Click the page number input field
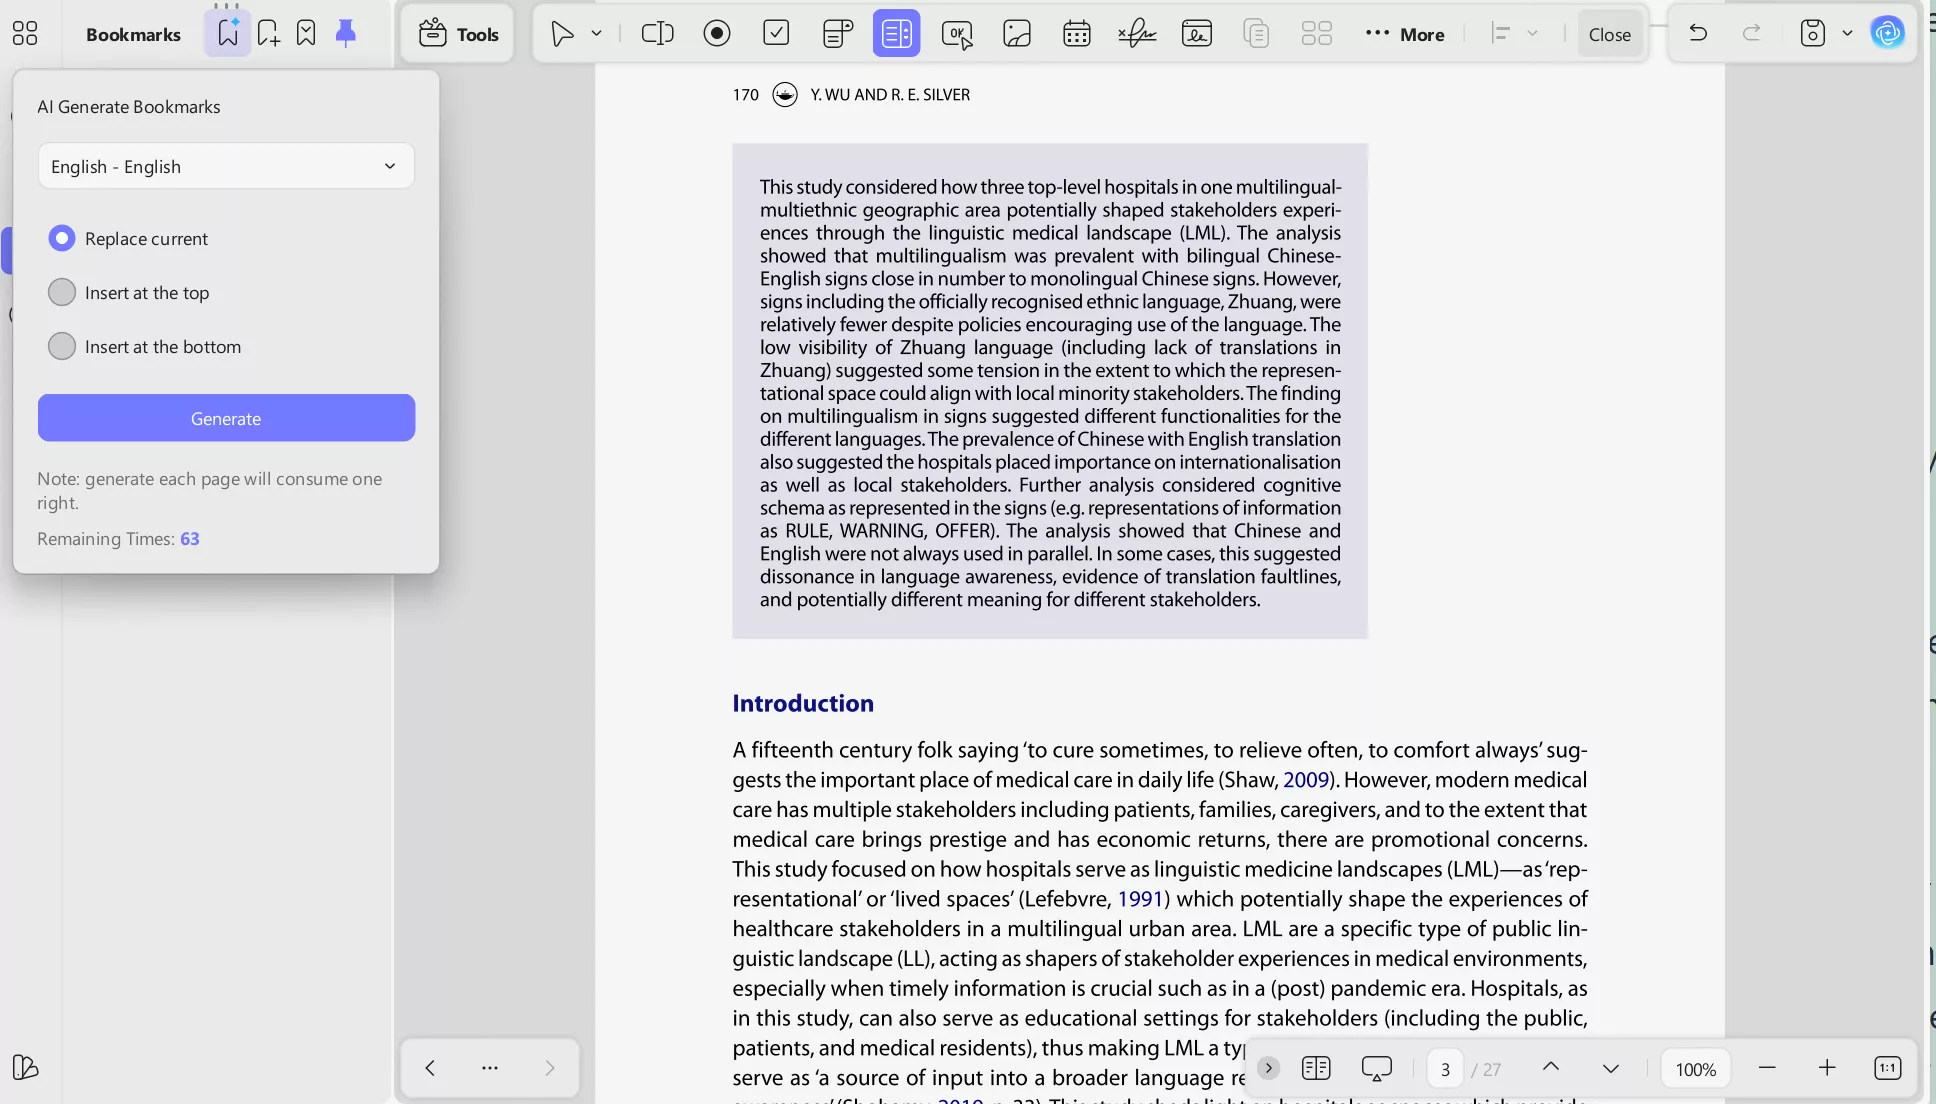This screenshot has height=1104, width=1936. tap(1446, 1068)
